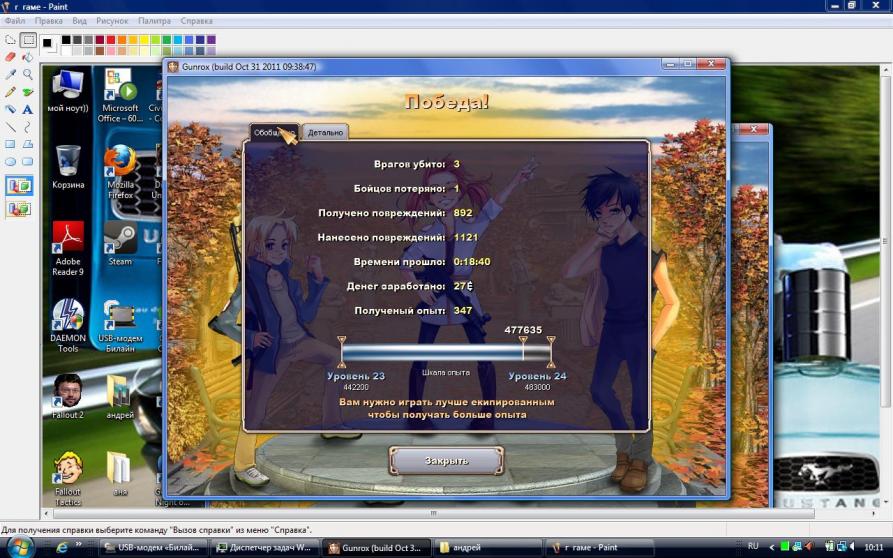Screen dimensions: 893x558
Task: Click the horizontal scrollbar below the canvas
Action: point(432,514)
